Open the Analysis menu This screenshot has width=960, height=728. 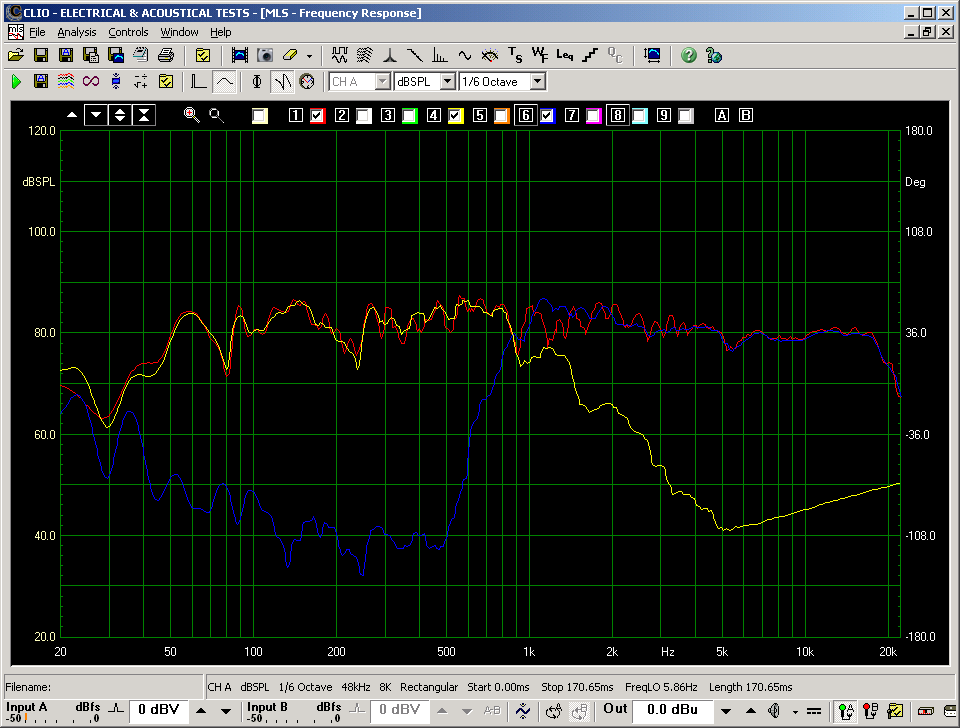click(x=77, y=32)
